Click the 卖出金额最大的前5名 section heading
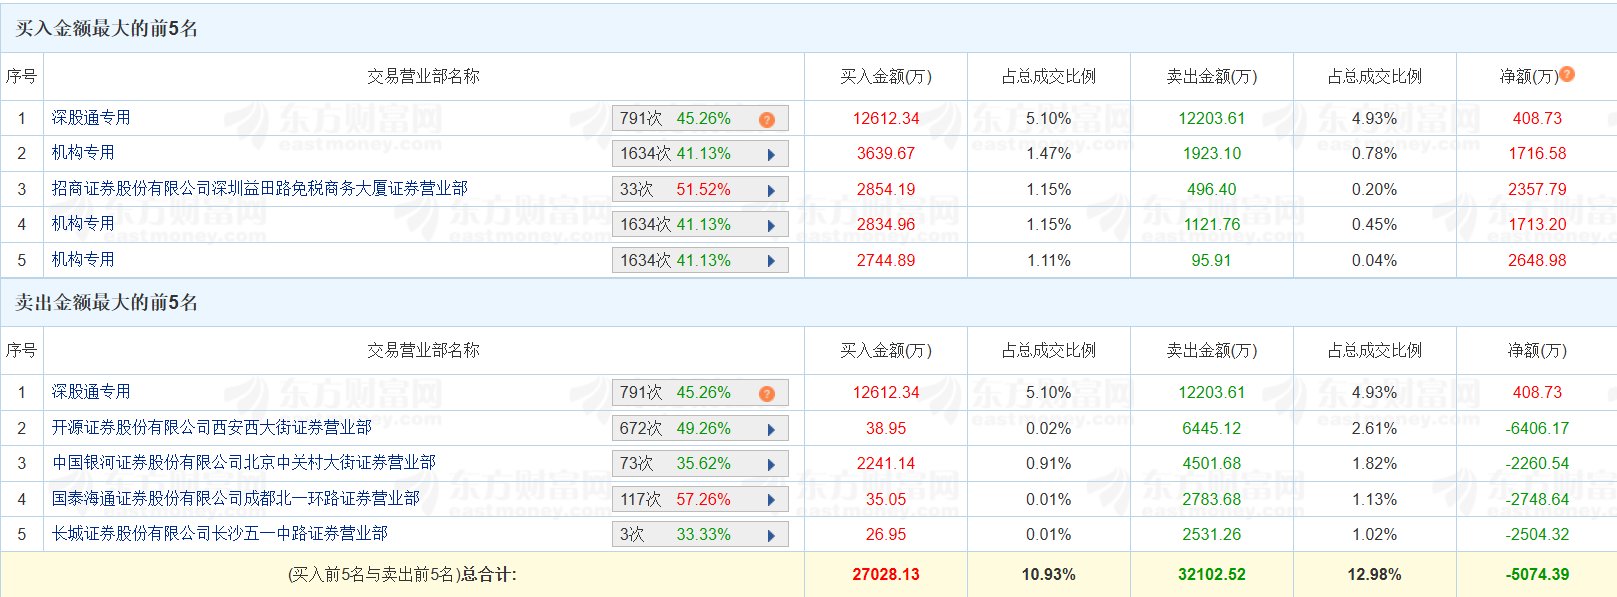 click(106, 302)
